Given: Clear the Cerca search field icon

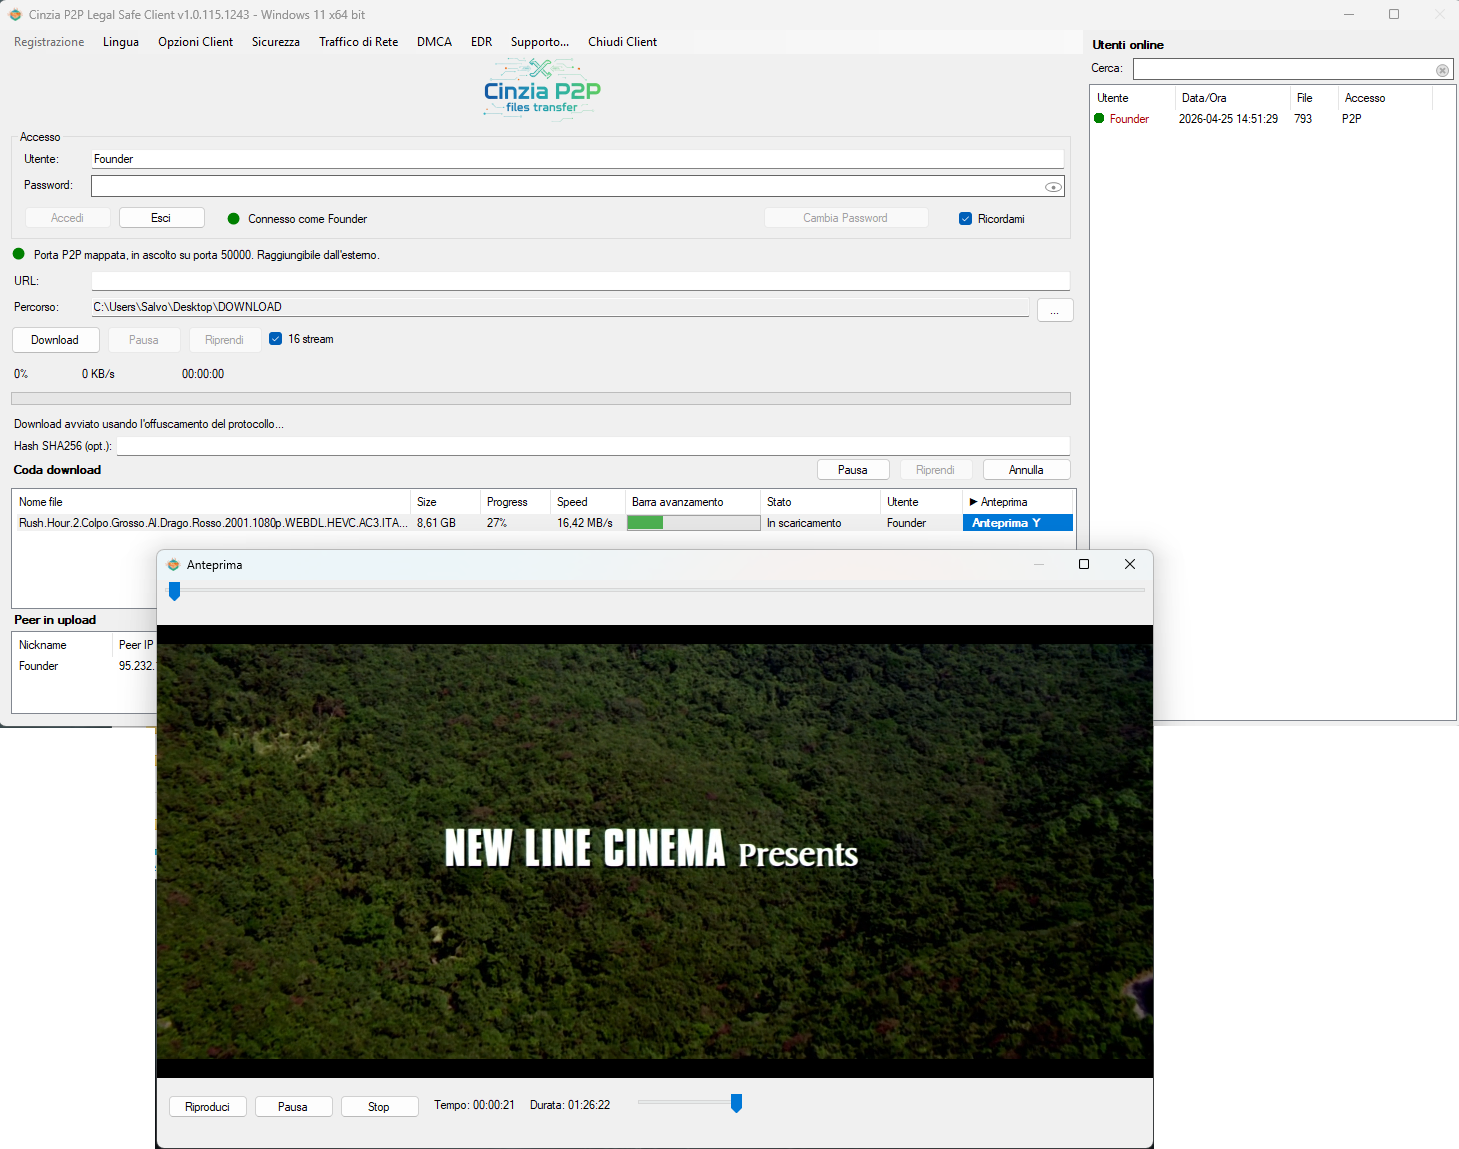Looking at the screenshot, I should (1442, 70).
